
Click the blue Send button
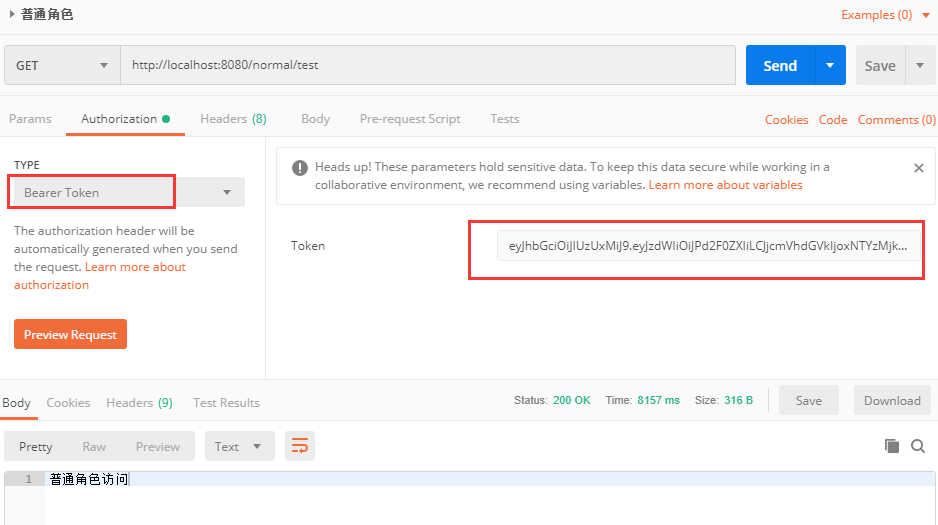point(780,65)
